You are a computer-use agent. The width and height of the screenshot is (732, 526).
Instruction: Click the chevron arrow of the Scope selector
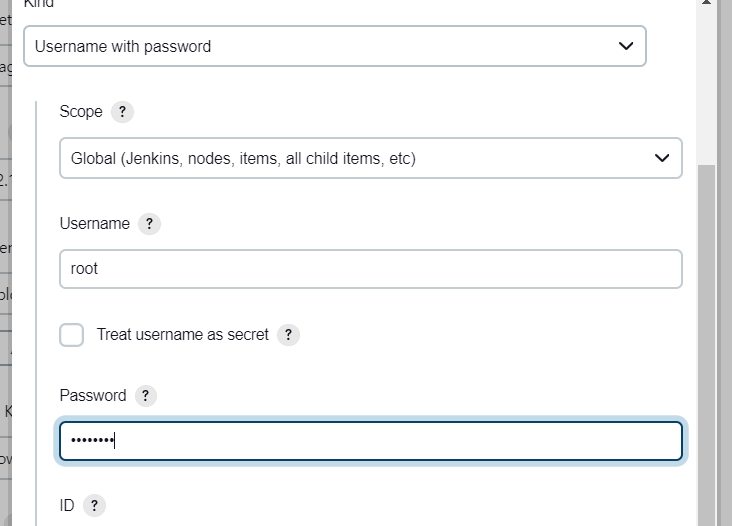click(662, 158)
